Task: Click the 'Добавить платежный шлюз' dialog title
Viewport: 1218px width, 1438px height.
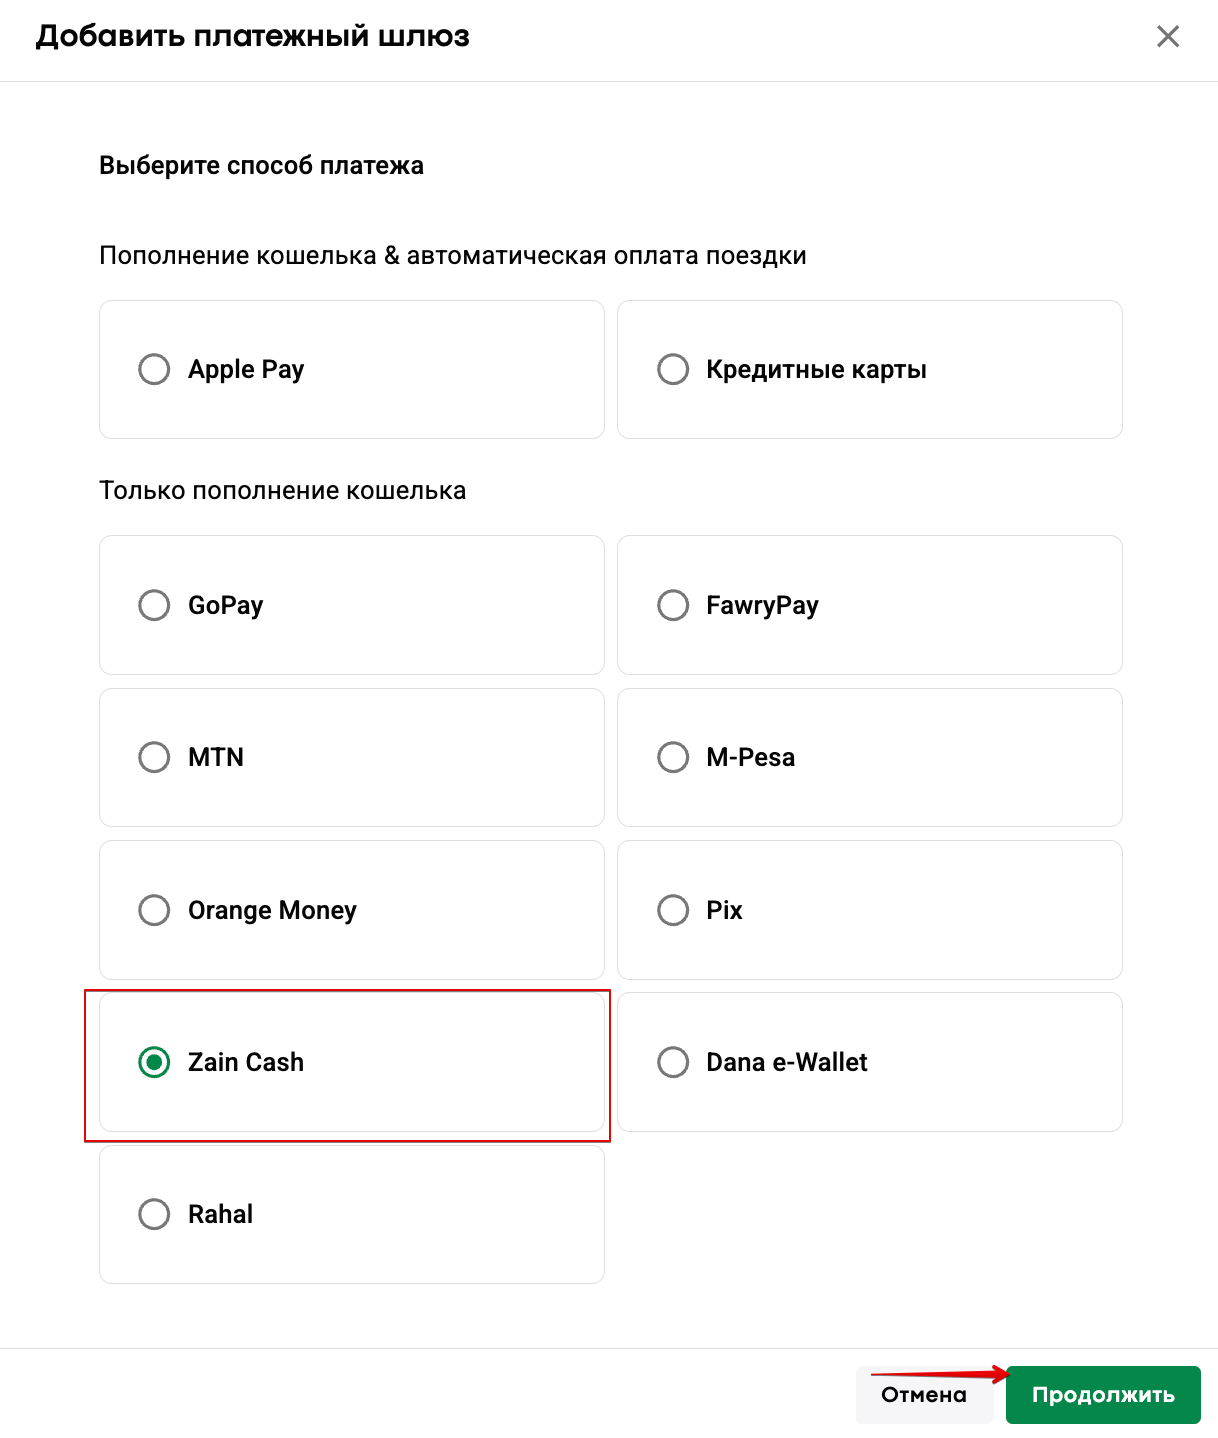Action: [253, 37]
